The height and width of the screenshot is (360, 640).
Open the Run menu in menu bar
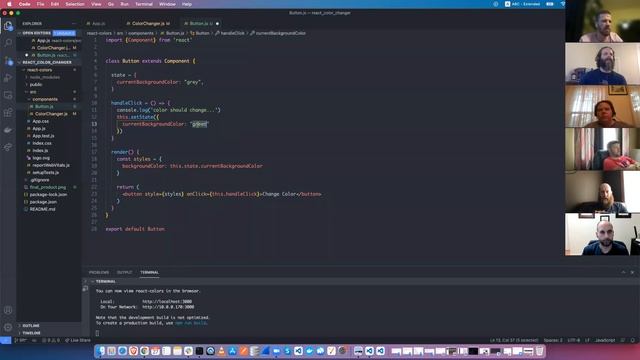[x=124, y=4]
